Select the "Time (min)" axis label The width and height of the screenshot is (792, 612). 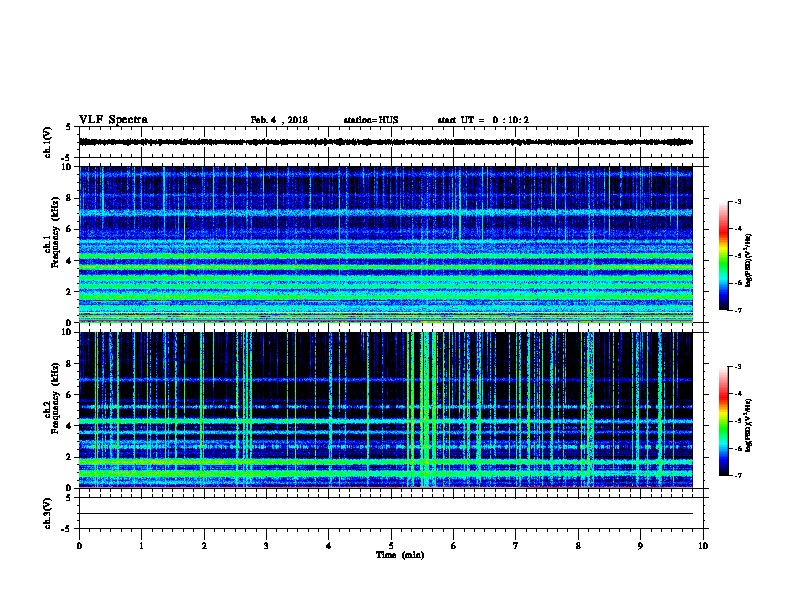[400, 555]
